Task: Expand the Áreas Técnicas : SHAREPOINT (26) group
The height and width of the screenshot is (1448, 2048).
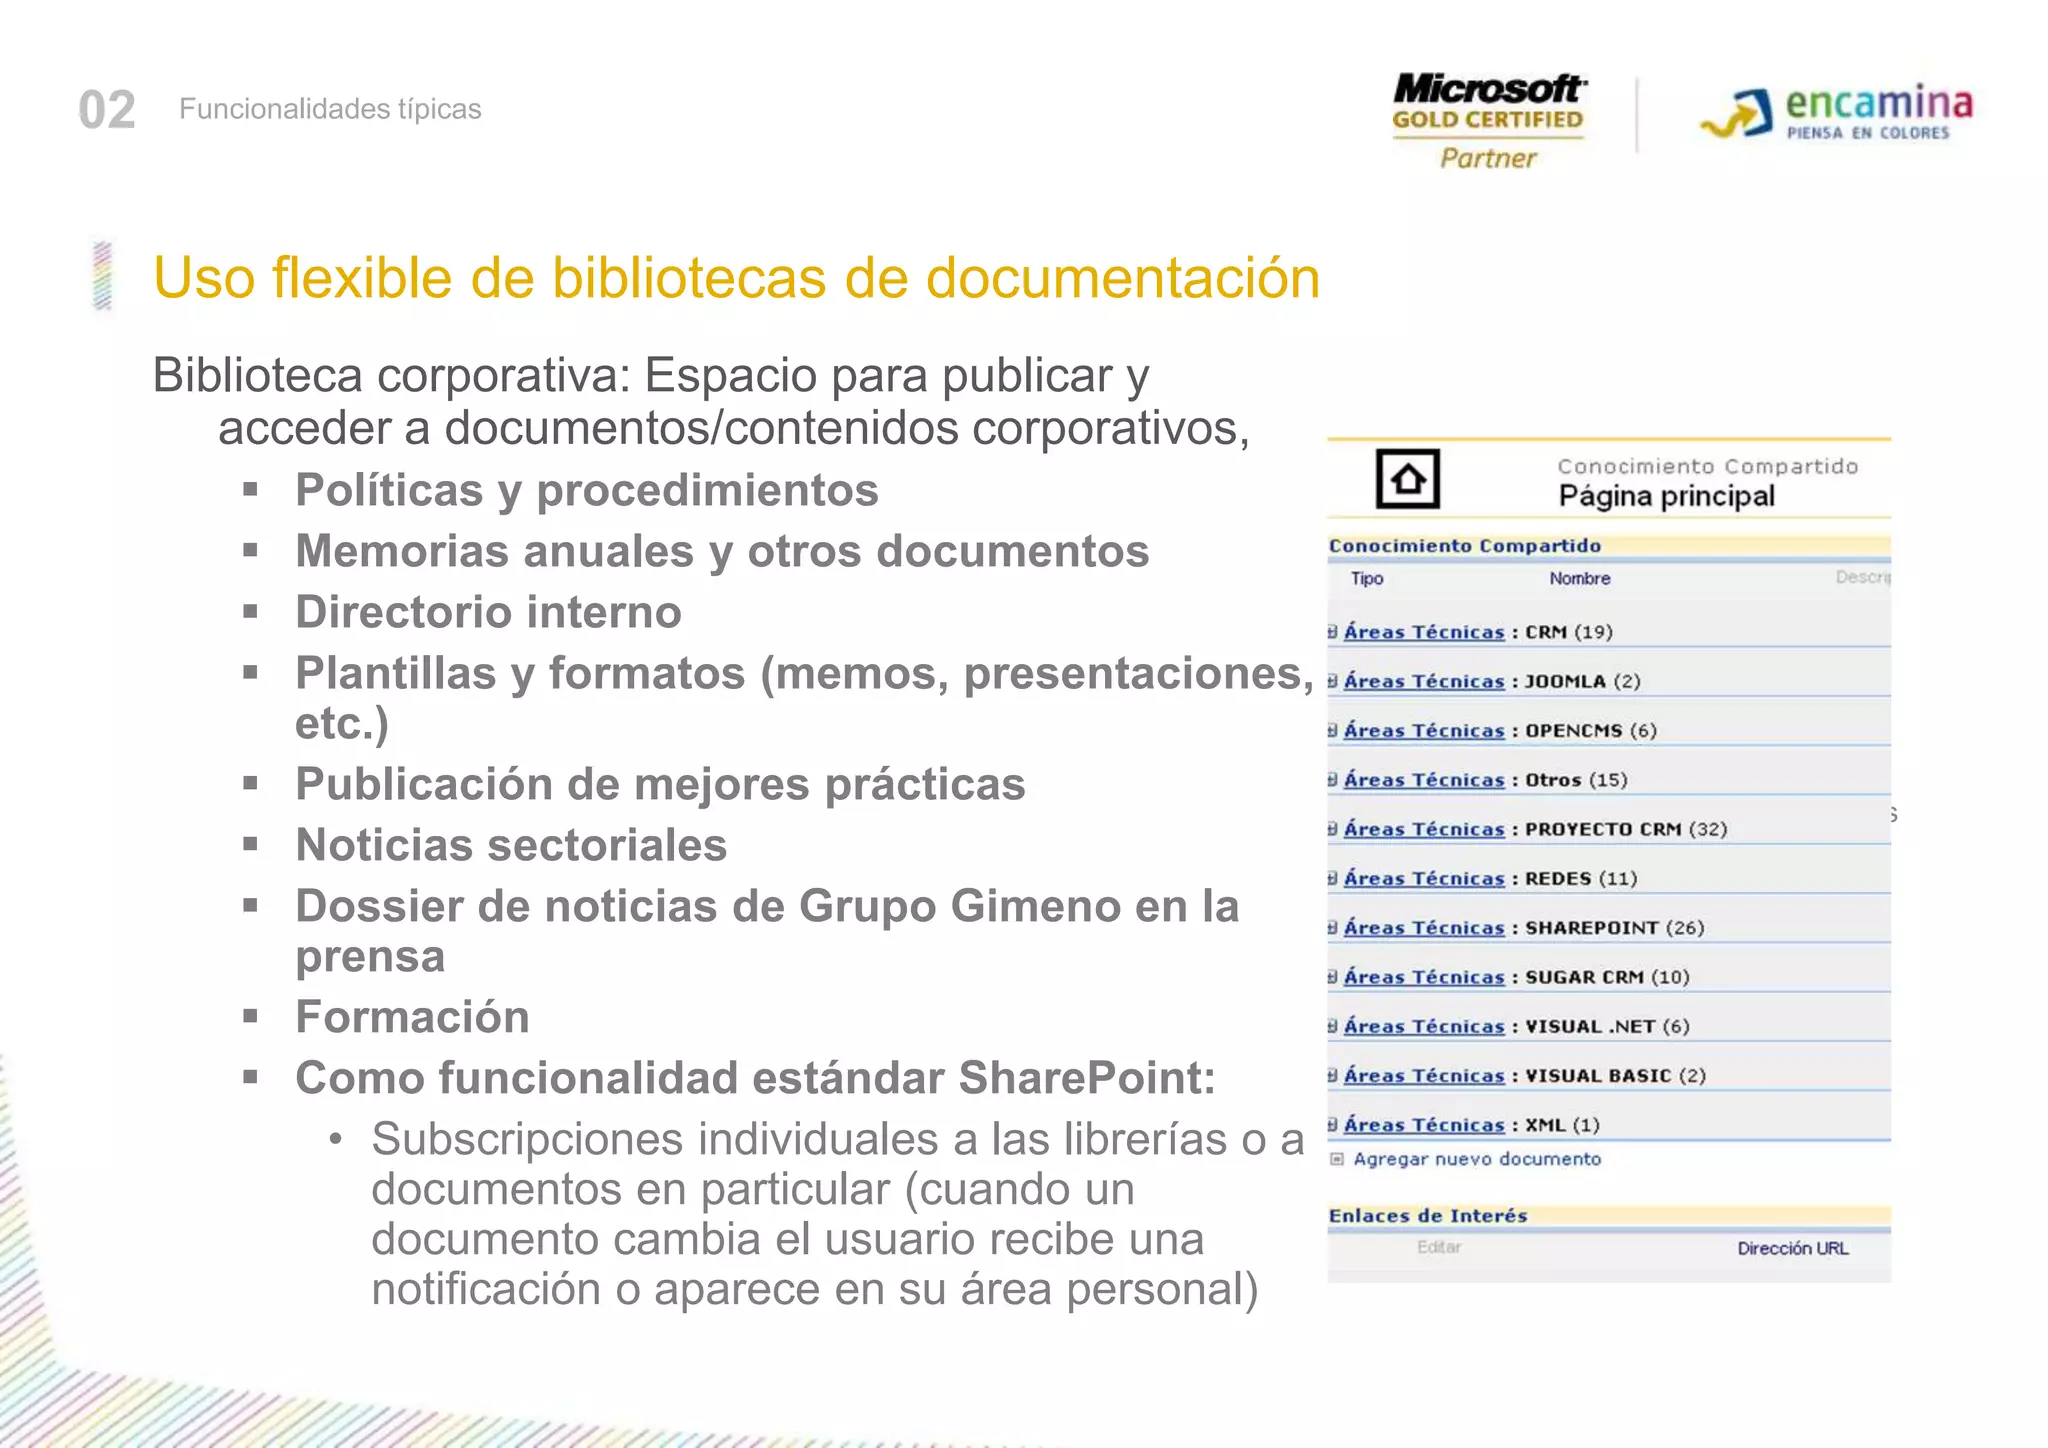Action: pos(1332,927)
